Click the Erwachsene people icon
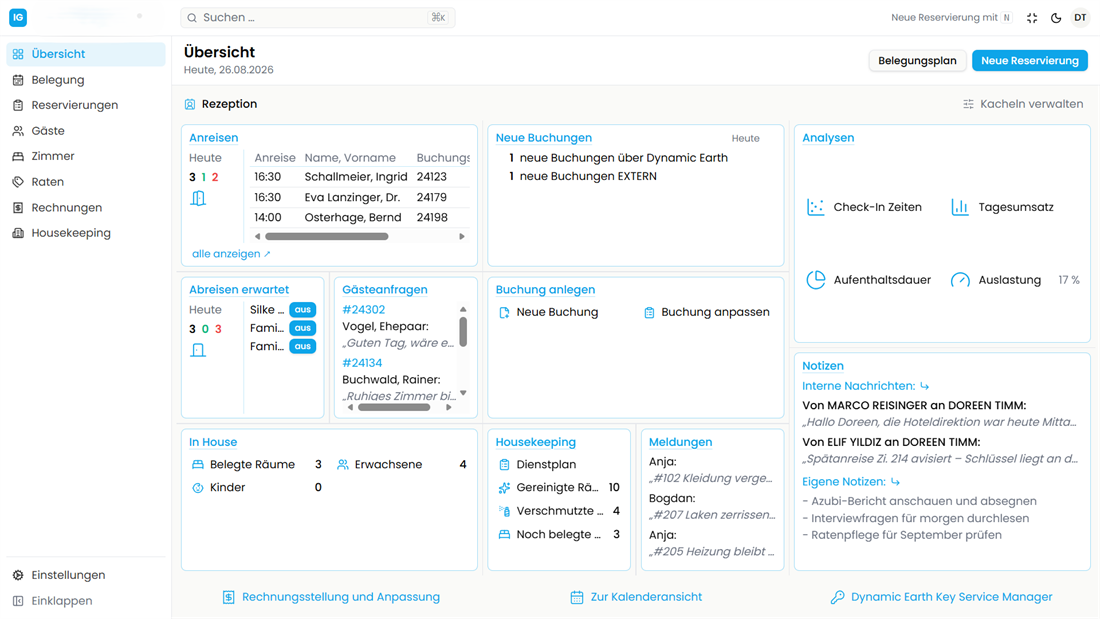Viewport: 1100px width, 619px height. pos(342,465)
